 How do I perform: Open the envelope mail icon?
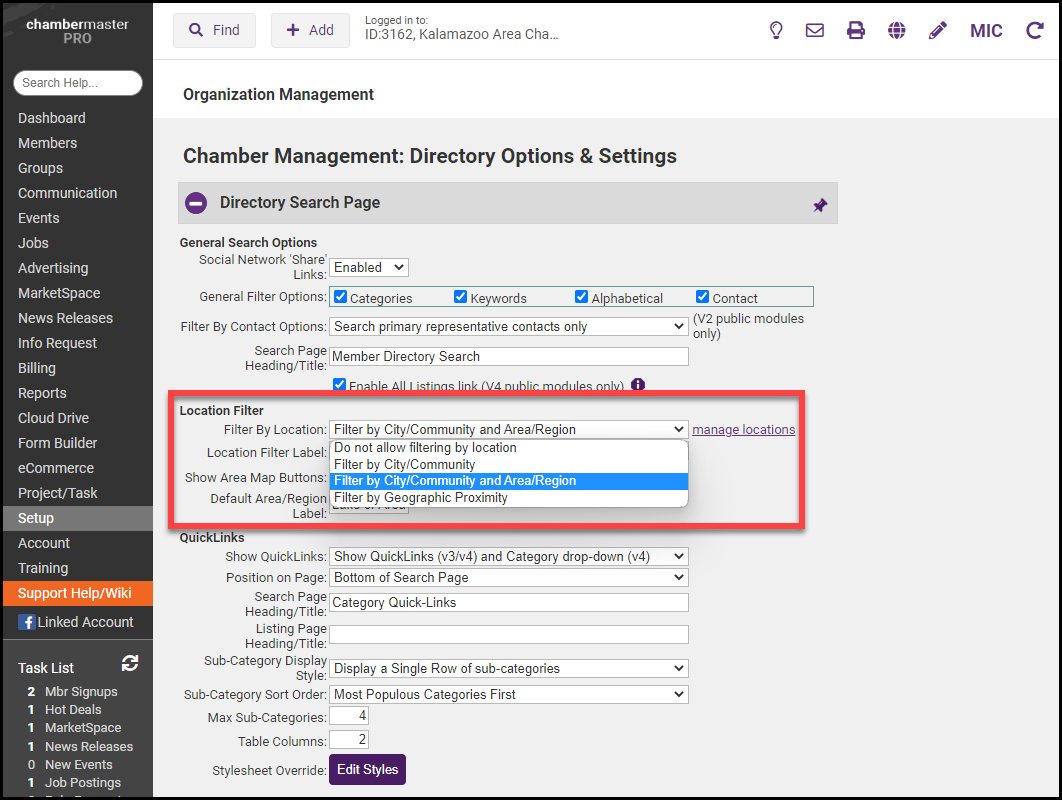tap(815, 31)
